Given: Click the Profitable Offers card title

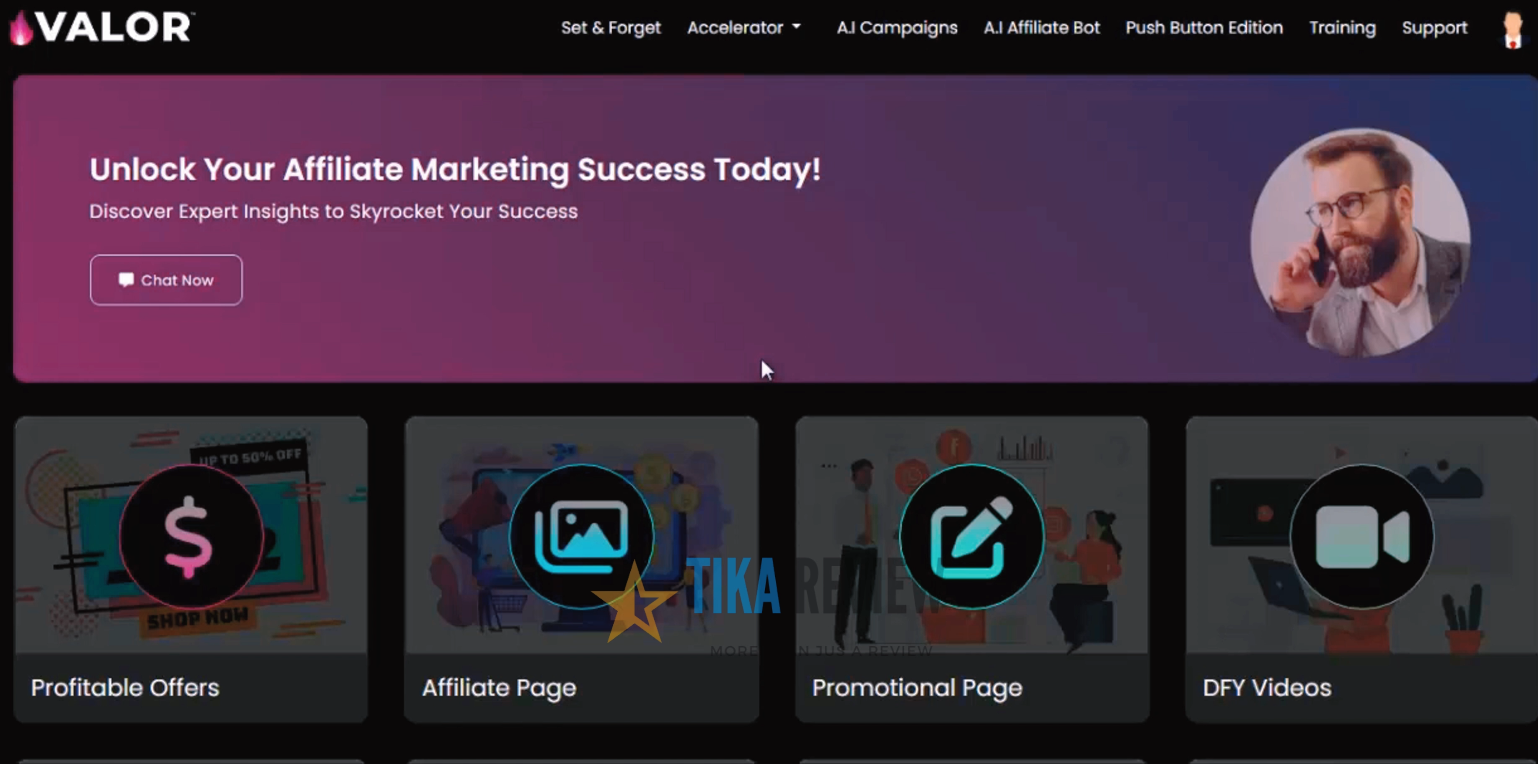Looking at the screenshot, I should 125,687.
